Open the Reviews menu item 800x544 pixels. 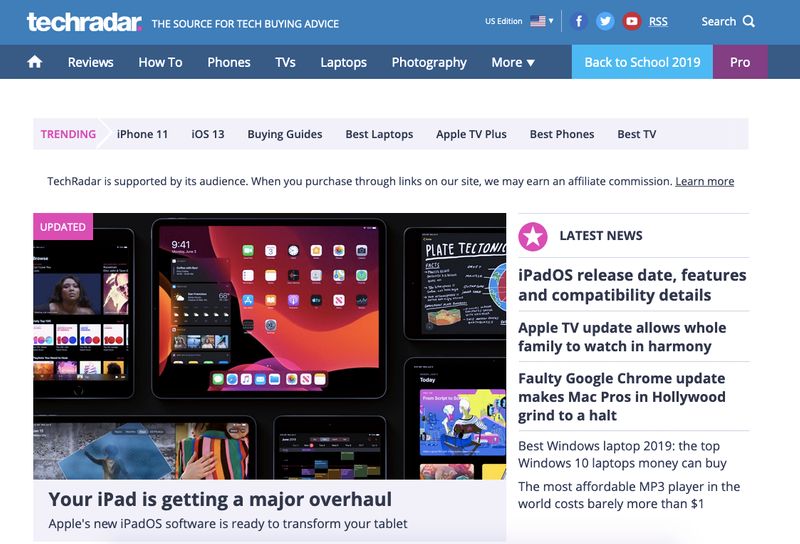click(91, 62)
